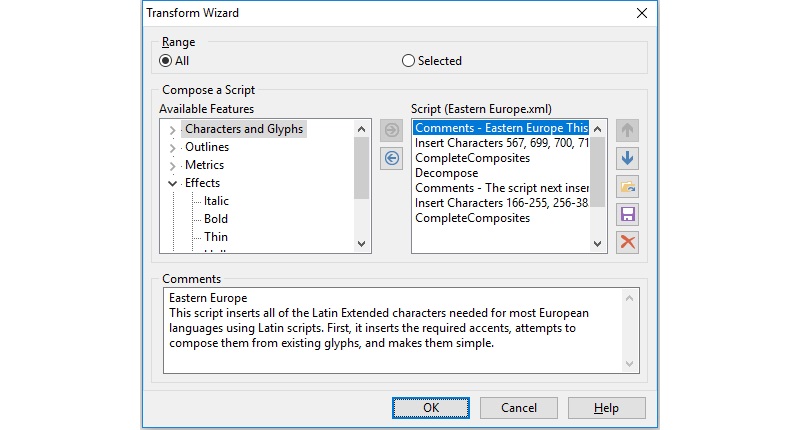Open Help for the Transform Wizard
800x430 pixels.
point(607,408)
